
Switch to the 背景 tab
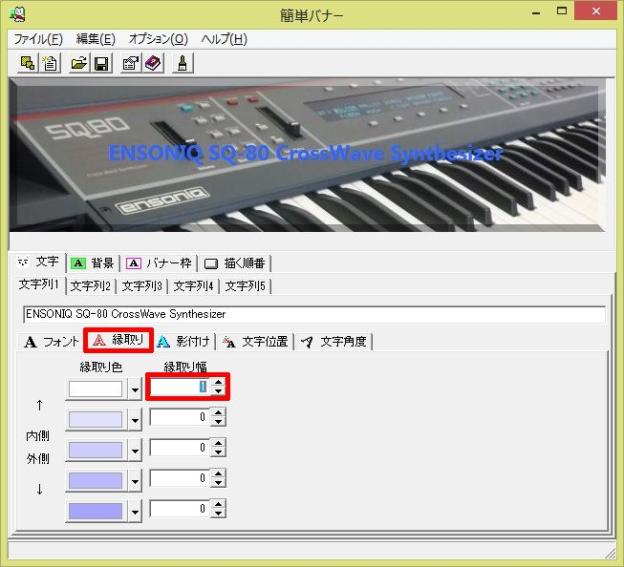point(93,263)
